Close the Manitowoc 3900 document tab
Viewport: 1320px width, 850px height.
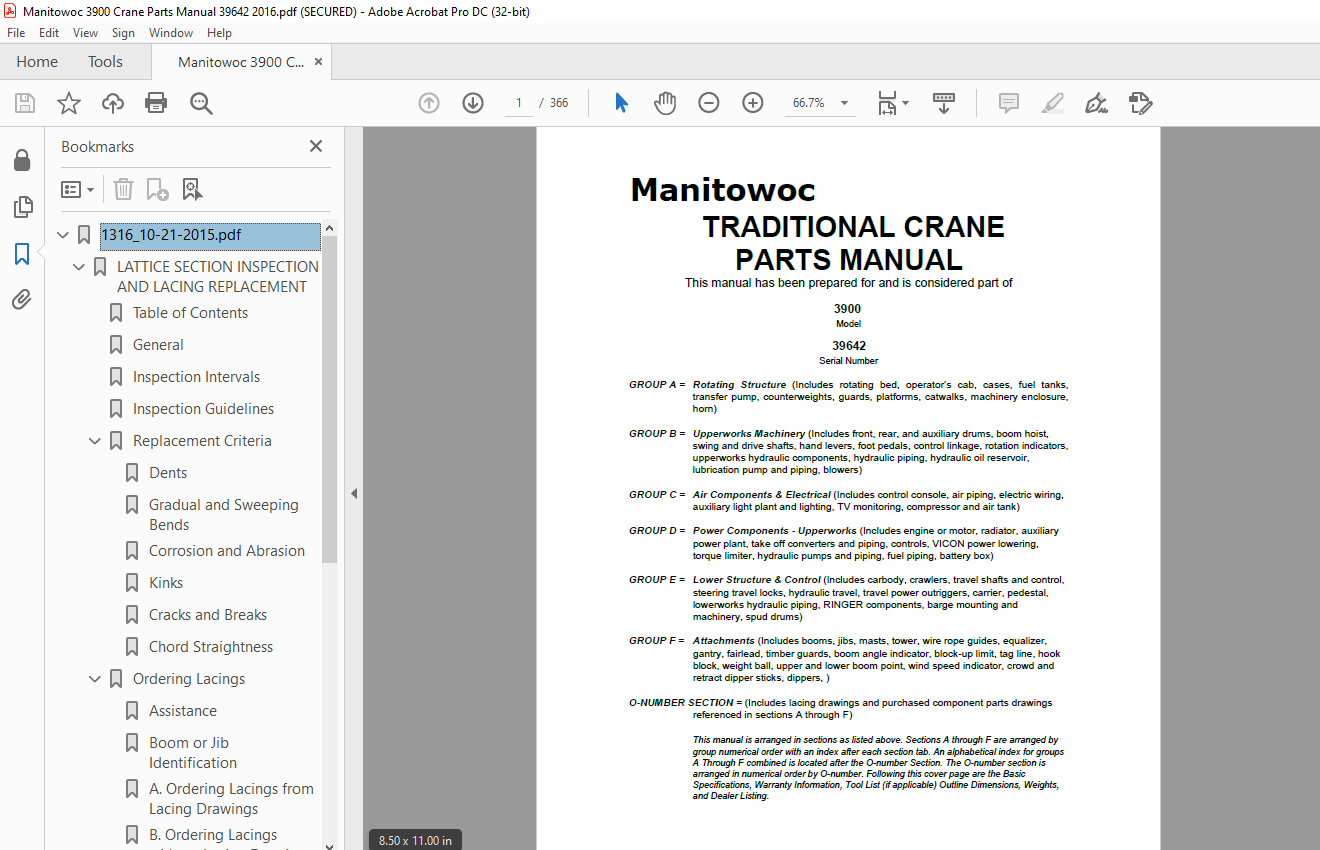tap(318, 62)
